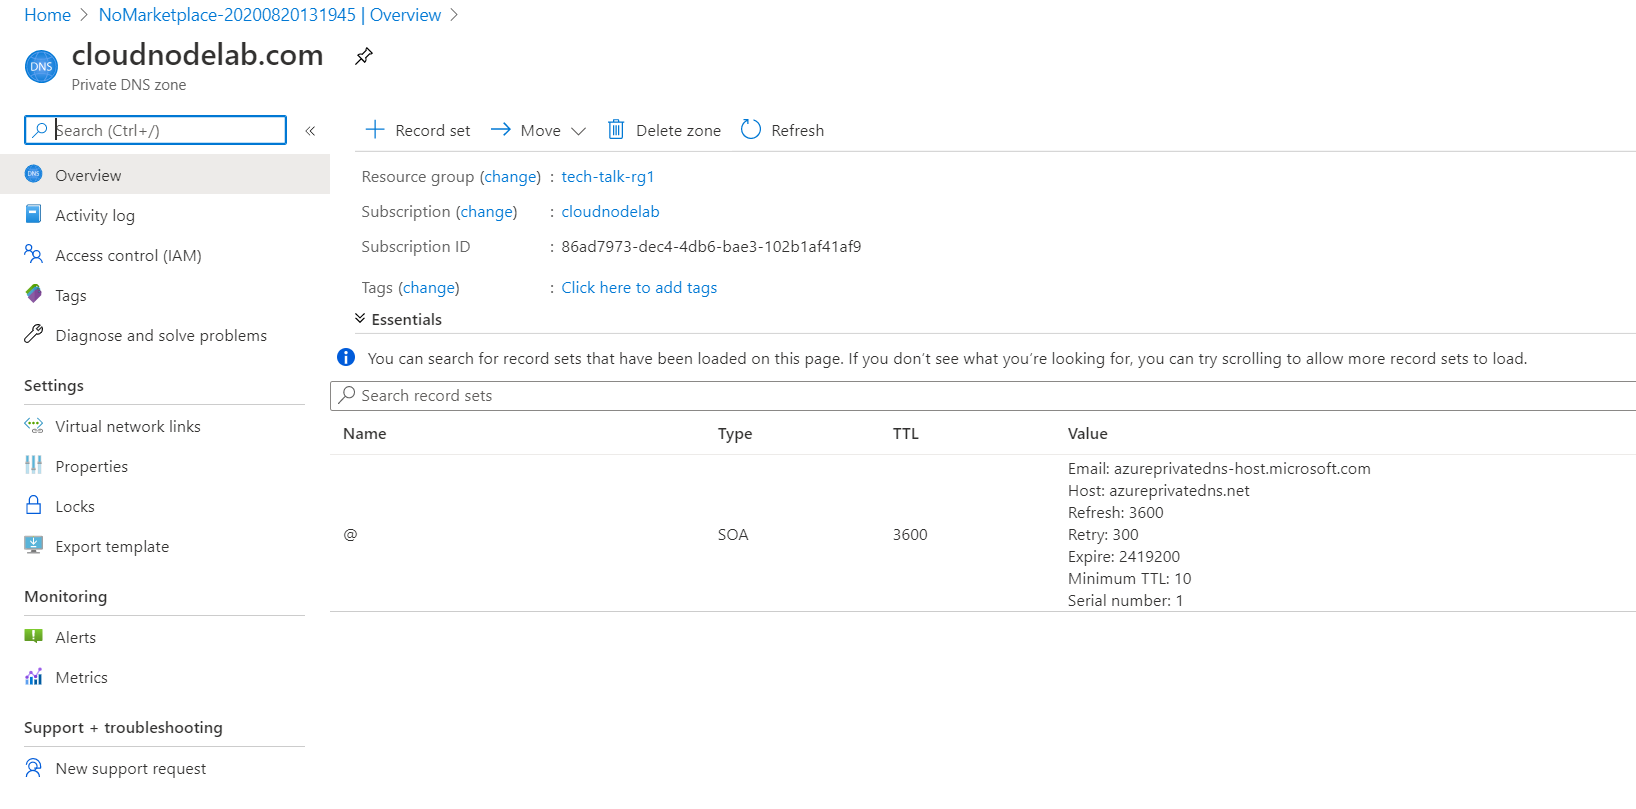This screenshot has height=809, width=1636.
Task: Click the Locks padlock icon
Action: tap(33, 505)
